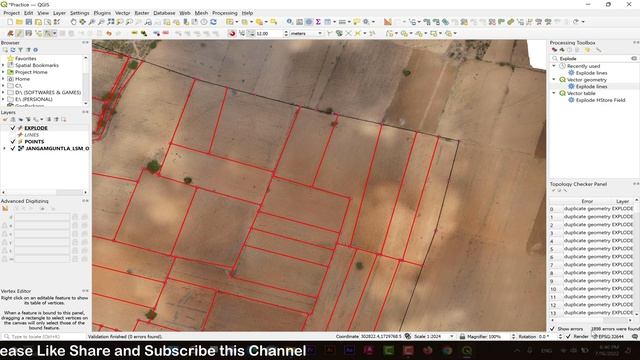The height and width of the screenshot is (360, 640).
Task: Select the Pan Map hand tool
Action: (x=73, y=22)
